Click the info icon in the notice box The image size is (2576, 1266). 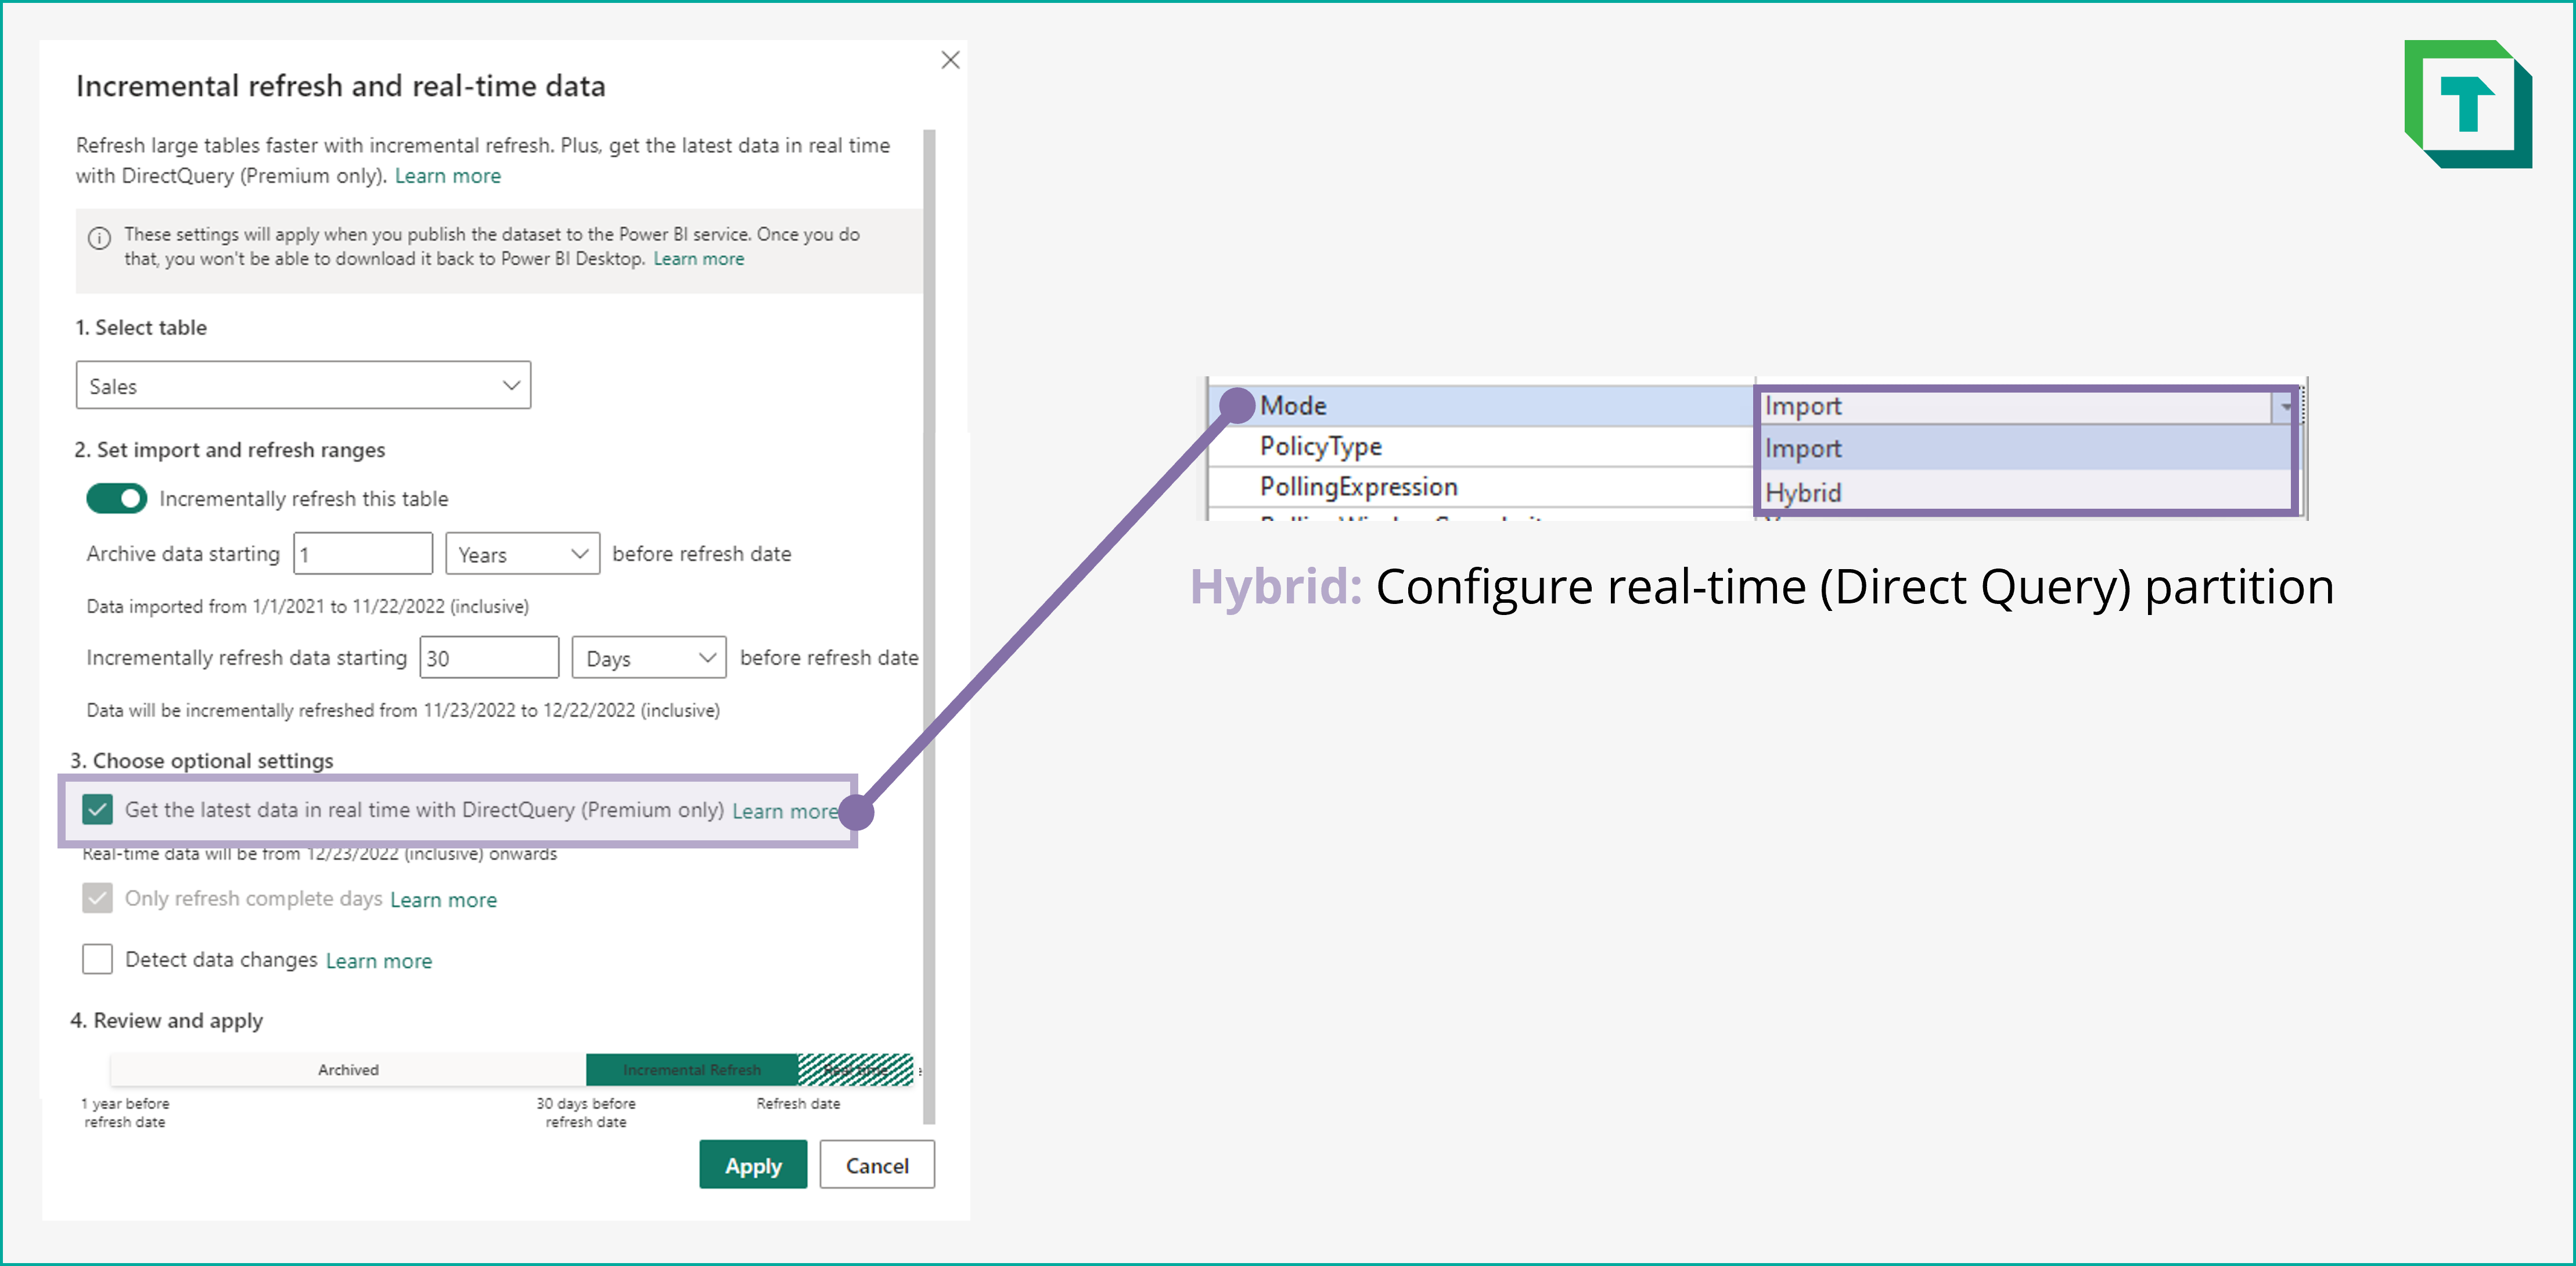pos(99,238)
